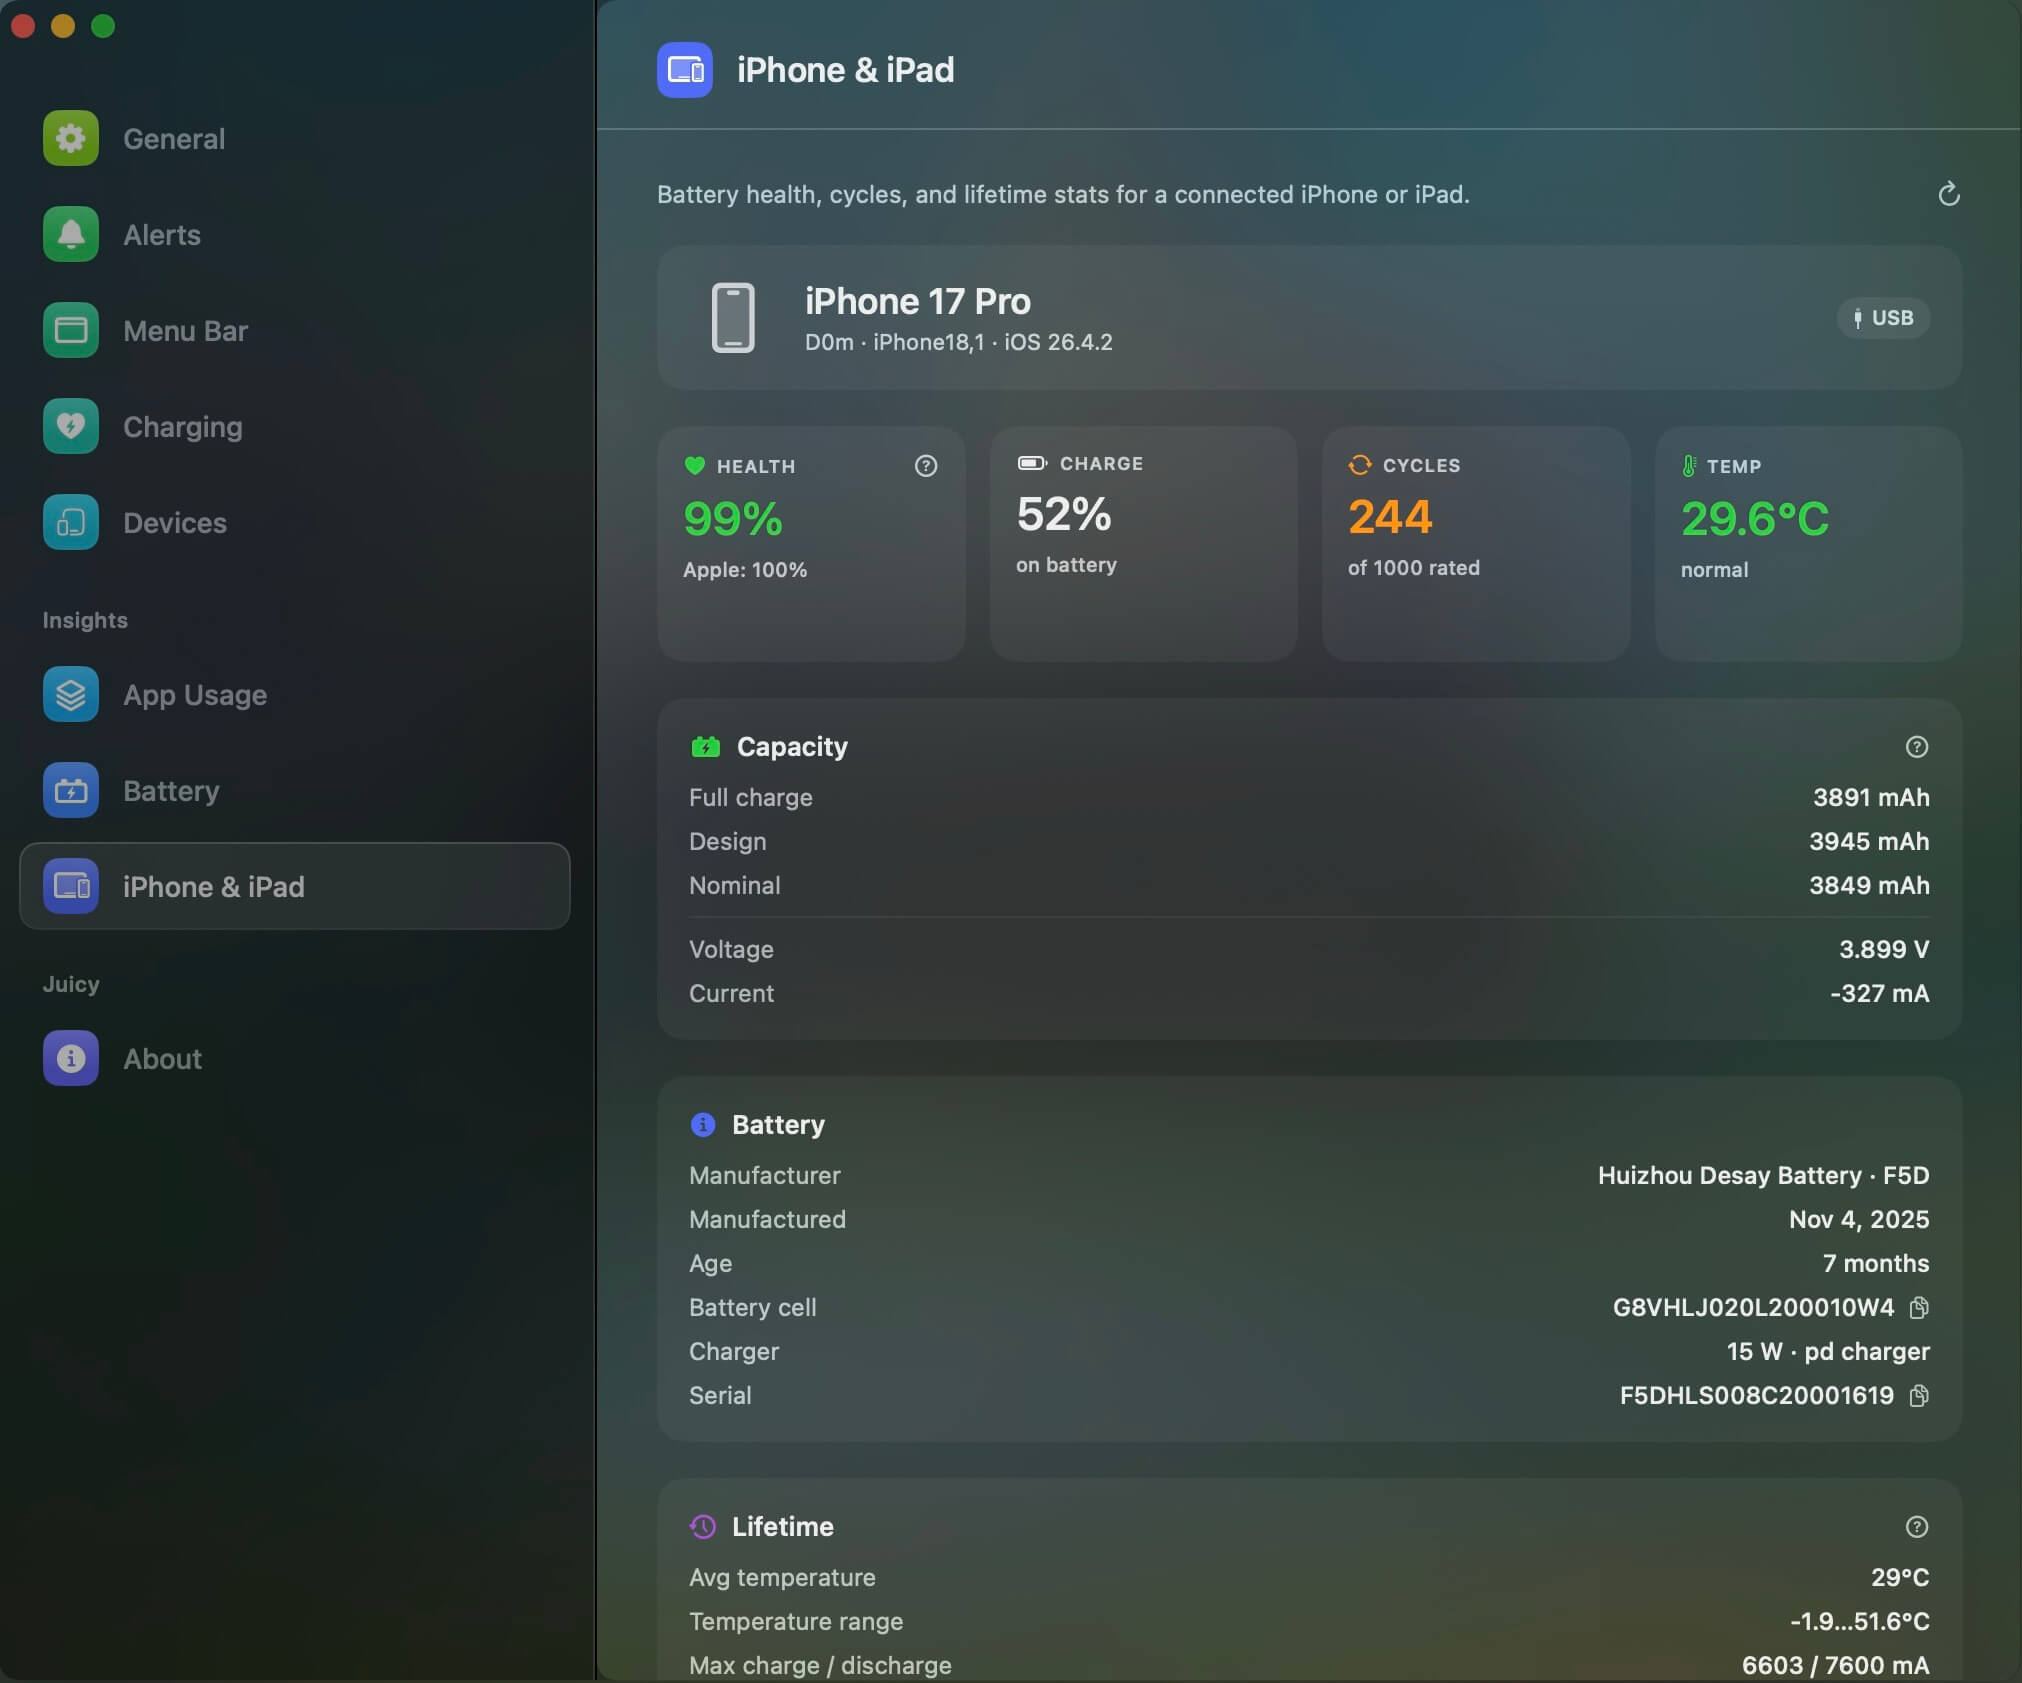Click the Health card help icon
2022x1683 pixels.
point(926,466)
